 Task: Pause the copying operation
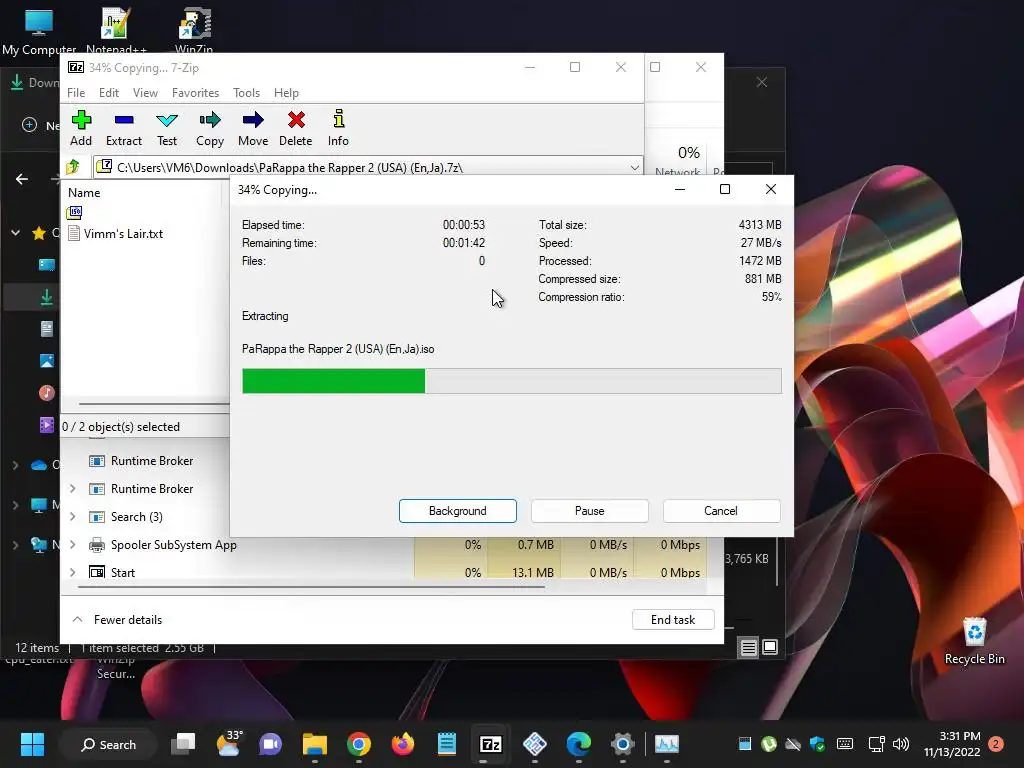point(590,511)
